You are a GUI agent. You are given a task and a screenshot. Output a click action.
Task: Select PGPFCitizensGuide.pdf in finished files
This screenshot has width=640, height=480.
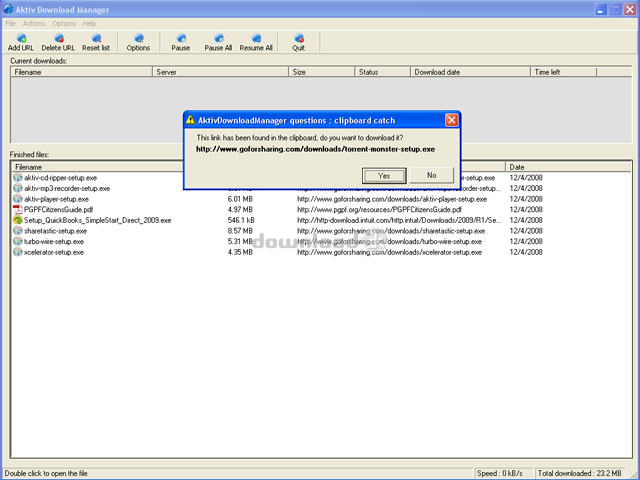point(58,210)
